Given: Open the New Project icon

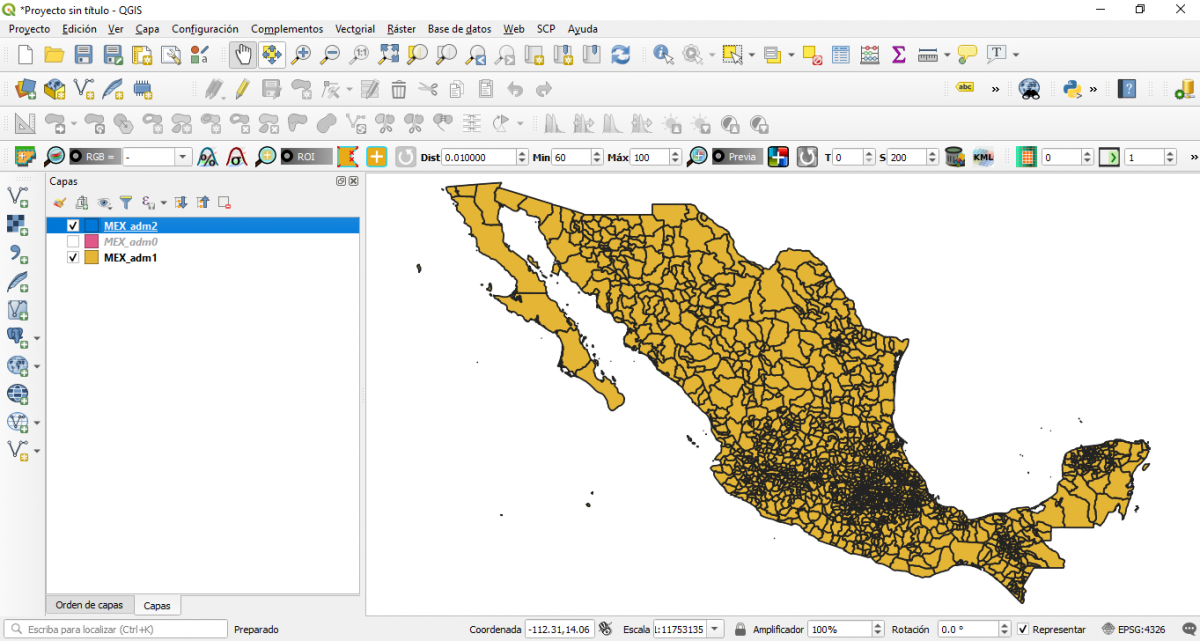Looking at the screenshot, I should click(23, 55).
